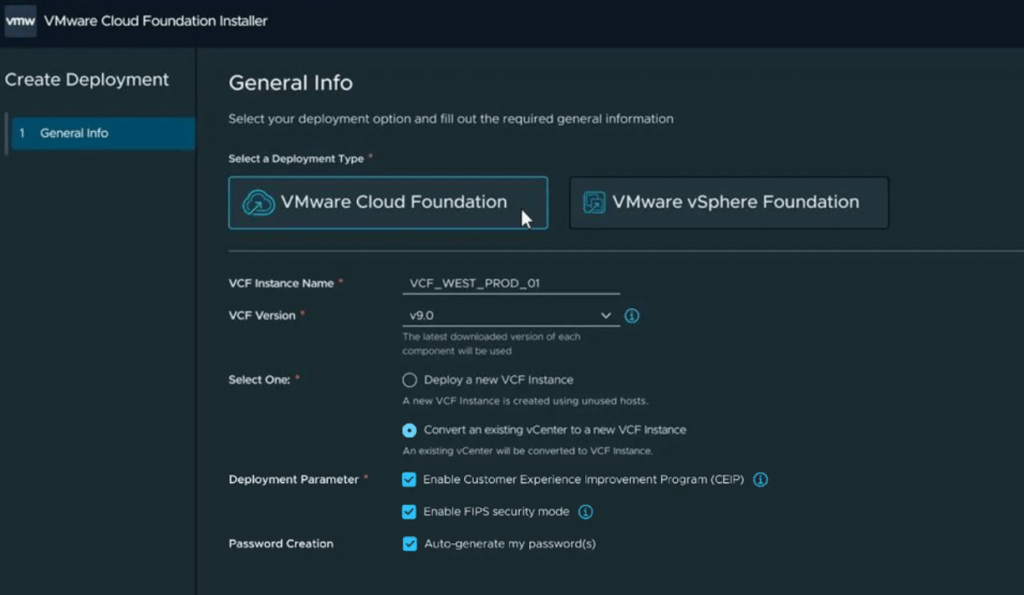Image resolution: width=1024 pixels, height=595 pixels.
Task: Choose VMware vSphere Foundation deployment type
Action: [729, 203]
